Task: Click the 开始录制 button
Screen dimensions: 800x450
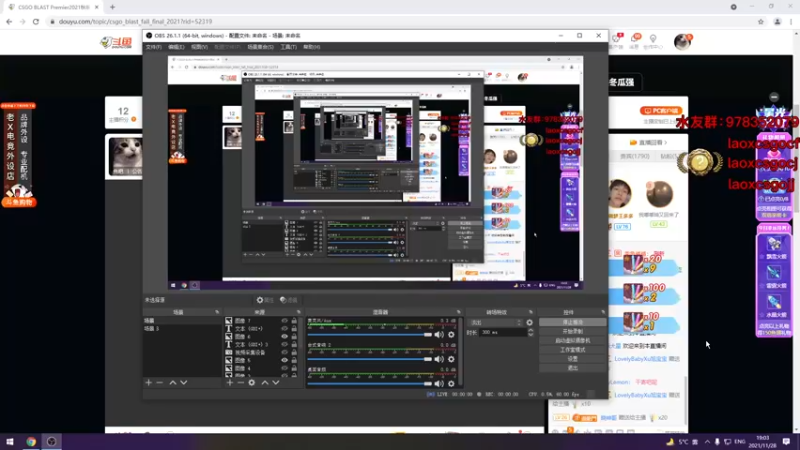Action: coord(572,332)
